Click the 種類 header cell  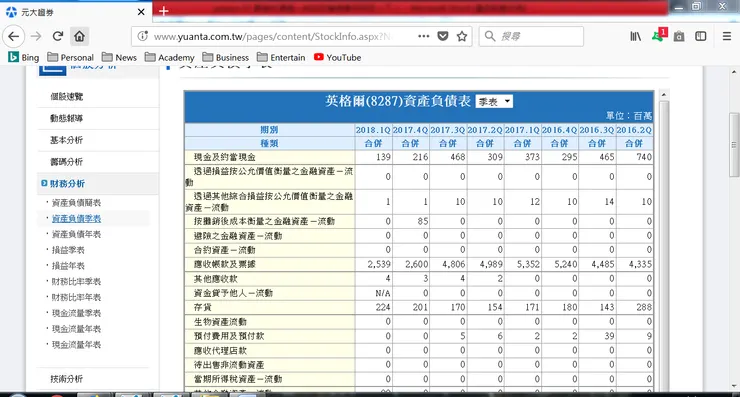coord(269,143)
